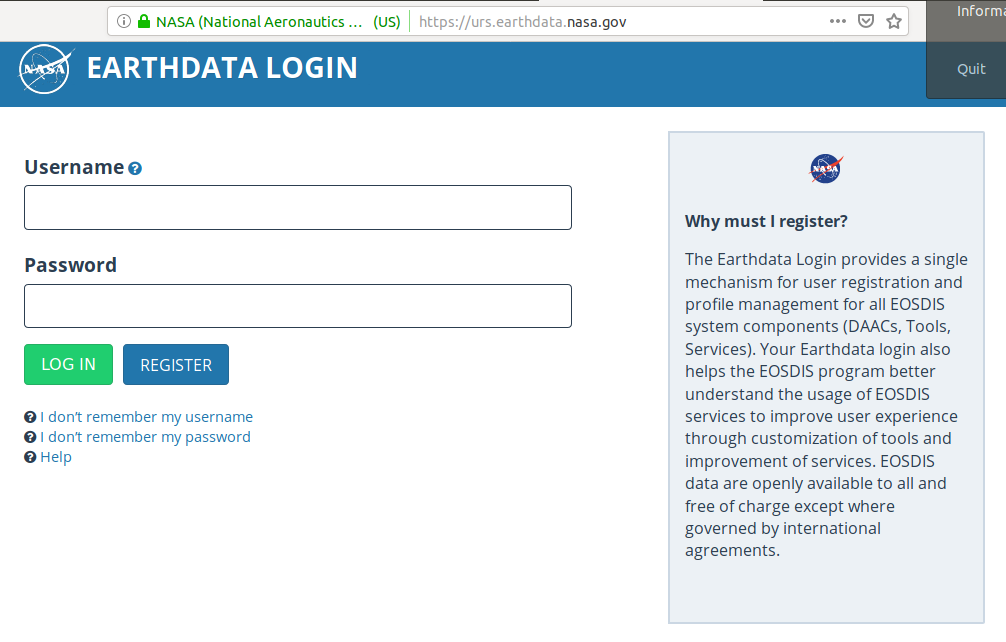Image resolution: width=1006 pixels, height=642 pixels.
Task: Click Quit in the top-right panel
Action: click(x=971, y=68)
